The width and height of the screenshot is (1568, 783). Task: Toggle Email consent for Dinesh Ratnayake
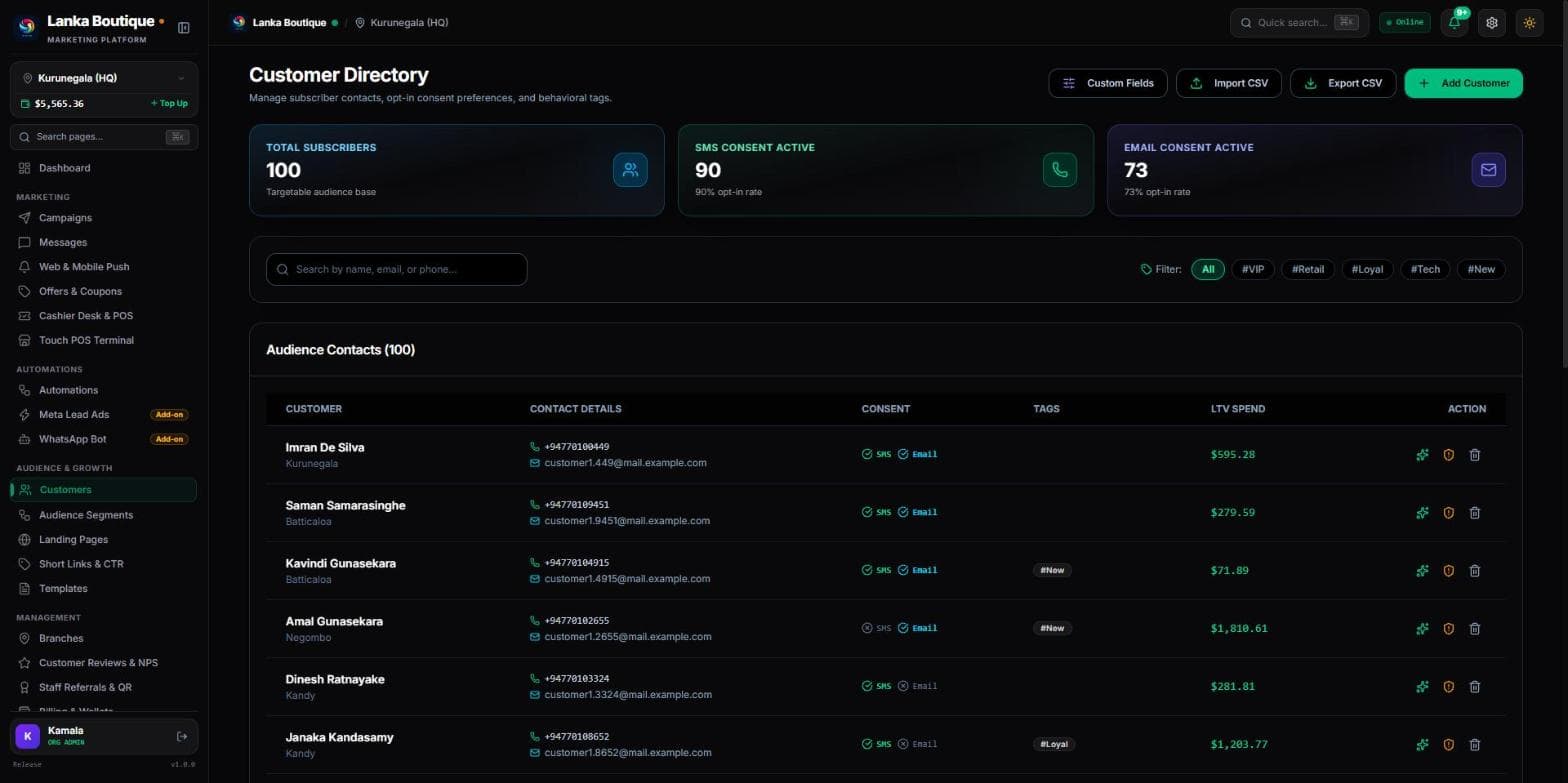pyautogui.click(x=917, y=687)
